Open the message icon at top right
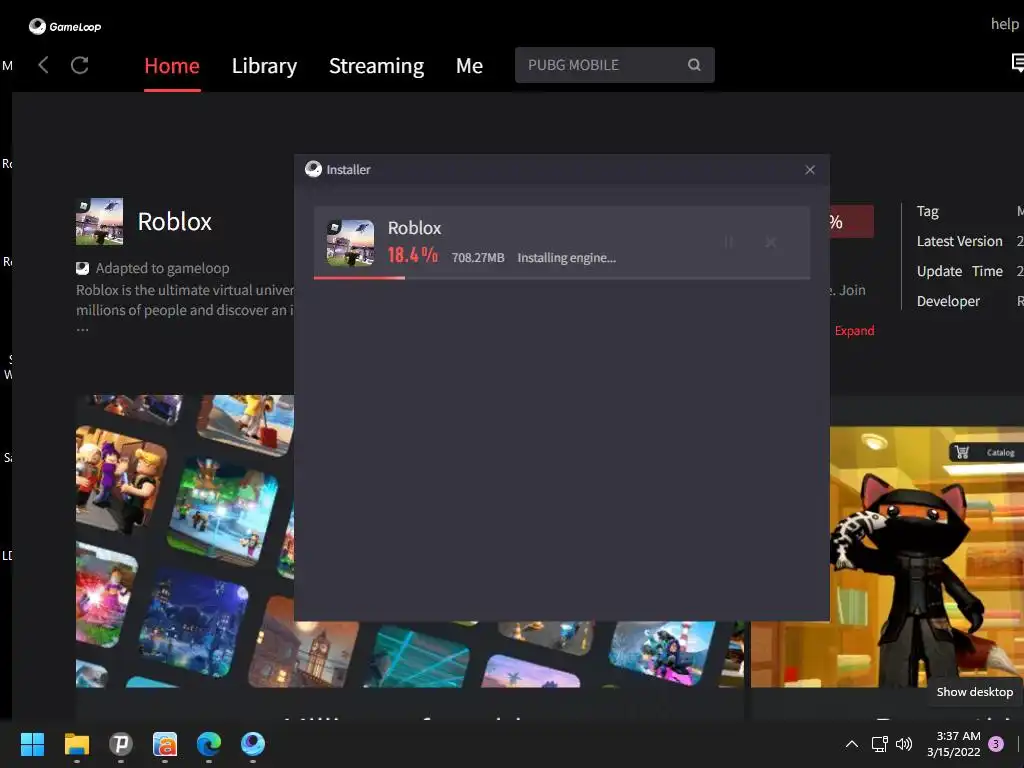This screenshot has height=768, width=1024. pyautogui.click(x=1017, y=63)
